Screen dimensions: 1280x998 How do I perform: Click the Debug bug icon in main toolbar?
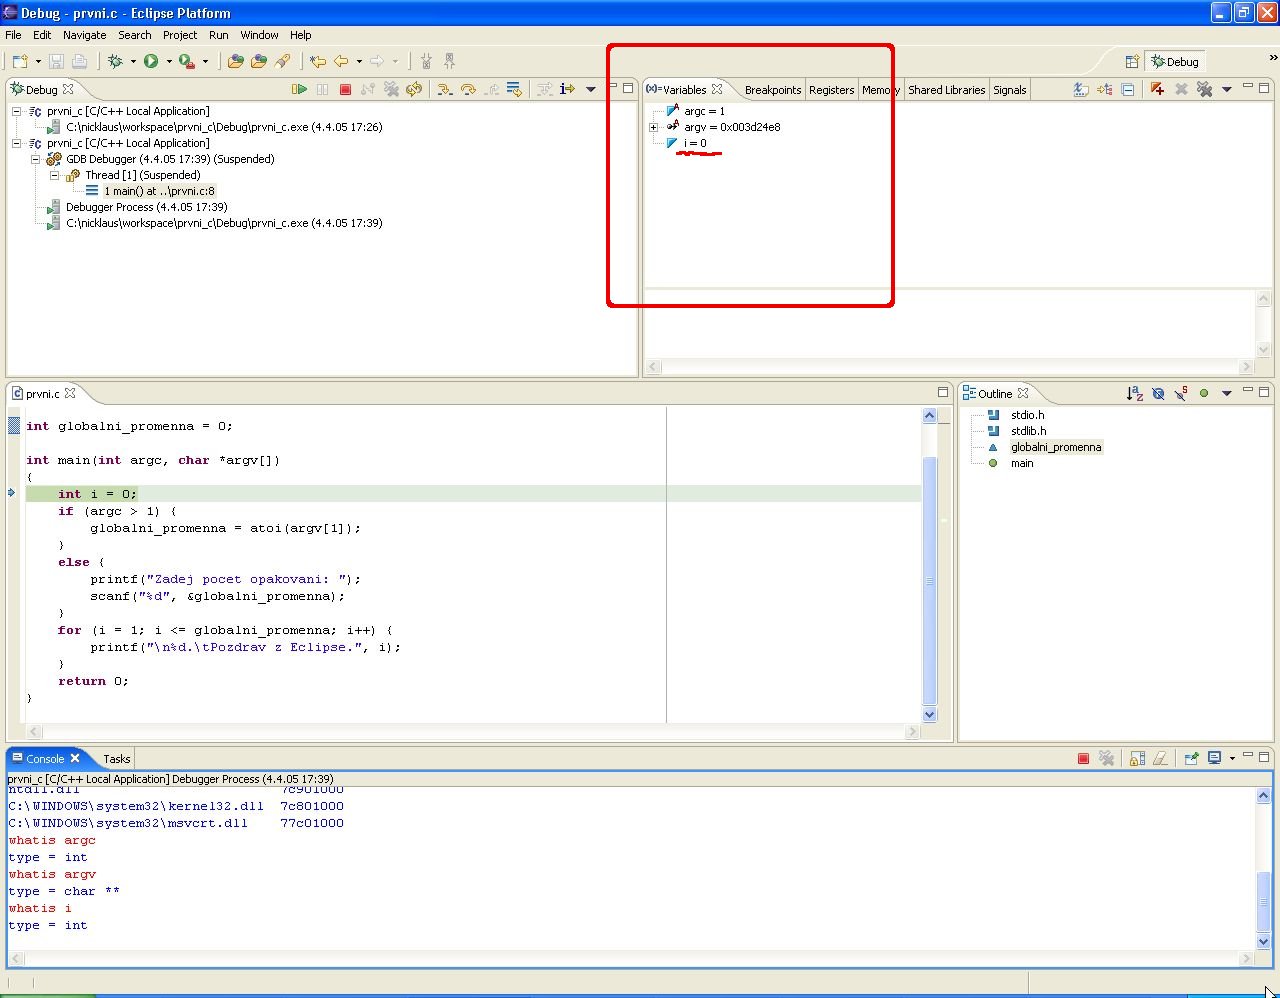(116, 61)
